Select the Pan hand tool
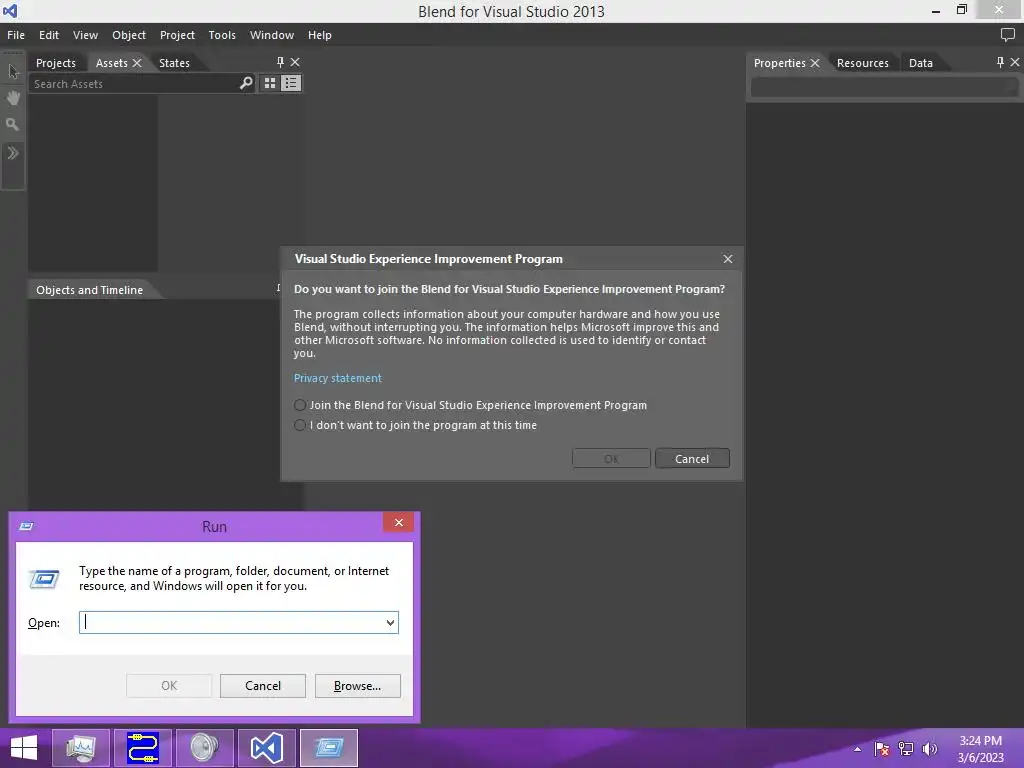Image resolution: width=1024 pixels, height=768 pixels. pos(13,98)
